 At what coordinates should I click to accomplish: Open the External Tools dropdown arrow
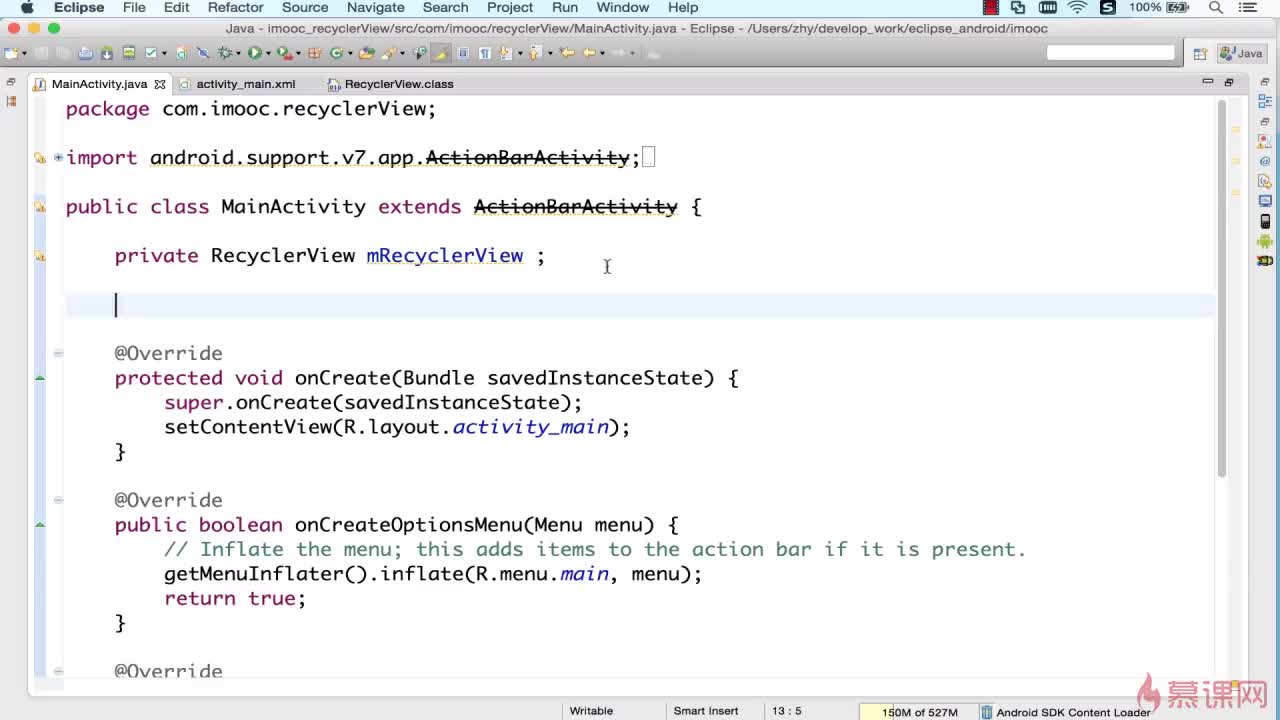(x=297, y=54)
